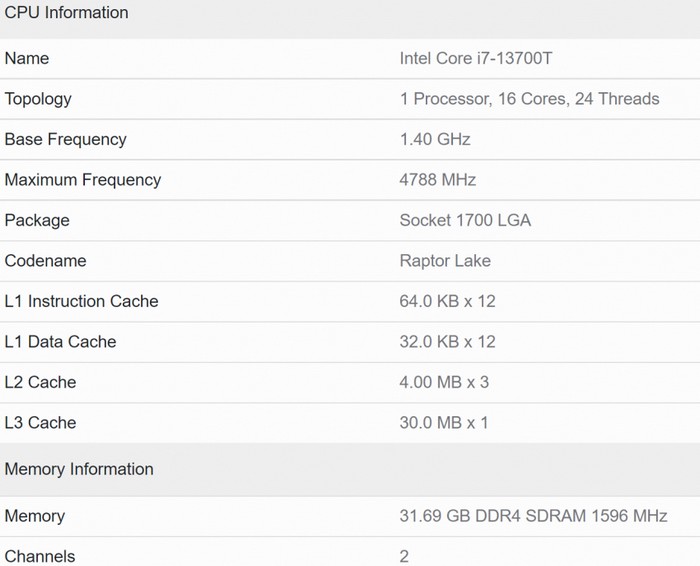Image resolution: width=700 pixels, height=566 pixels.
Task: Click the L1 Instruction Cache label
Action: click(x=82, y=301)
